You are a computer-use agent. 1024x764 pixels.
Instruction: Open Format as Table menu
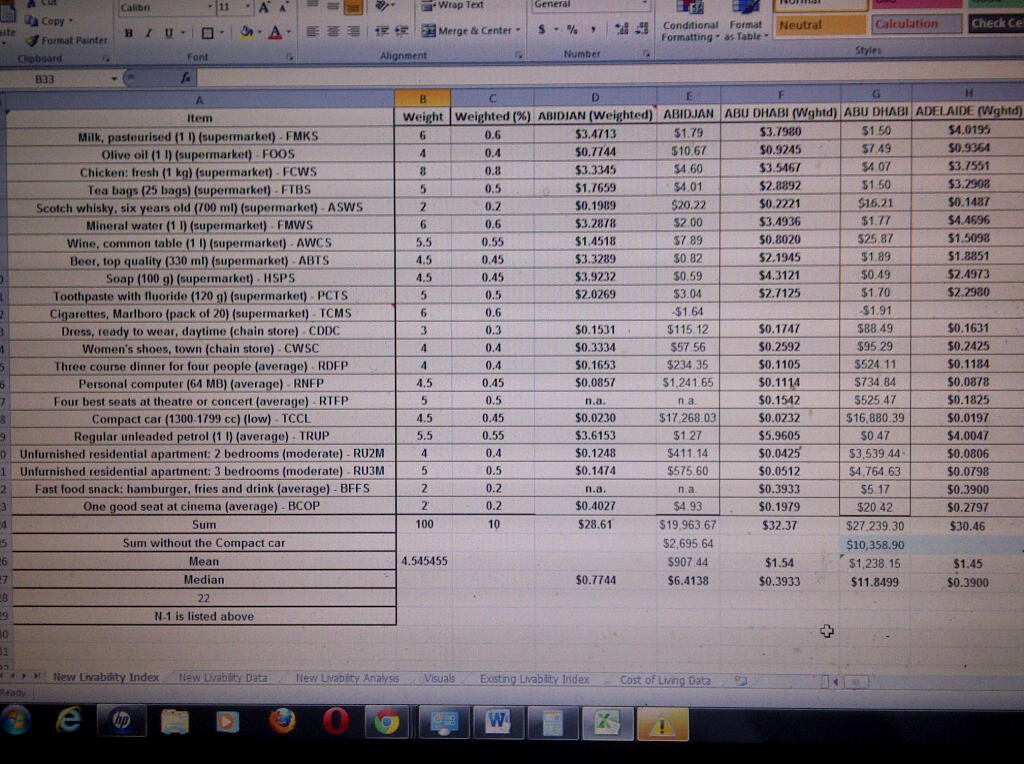point(746,21)
